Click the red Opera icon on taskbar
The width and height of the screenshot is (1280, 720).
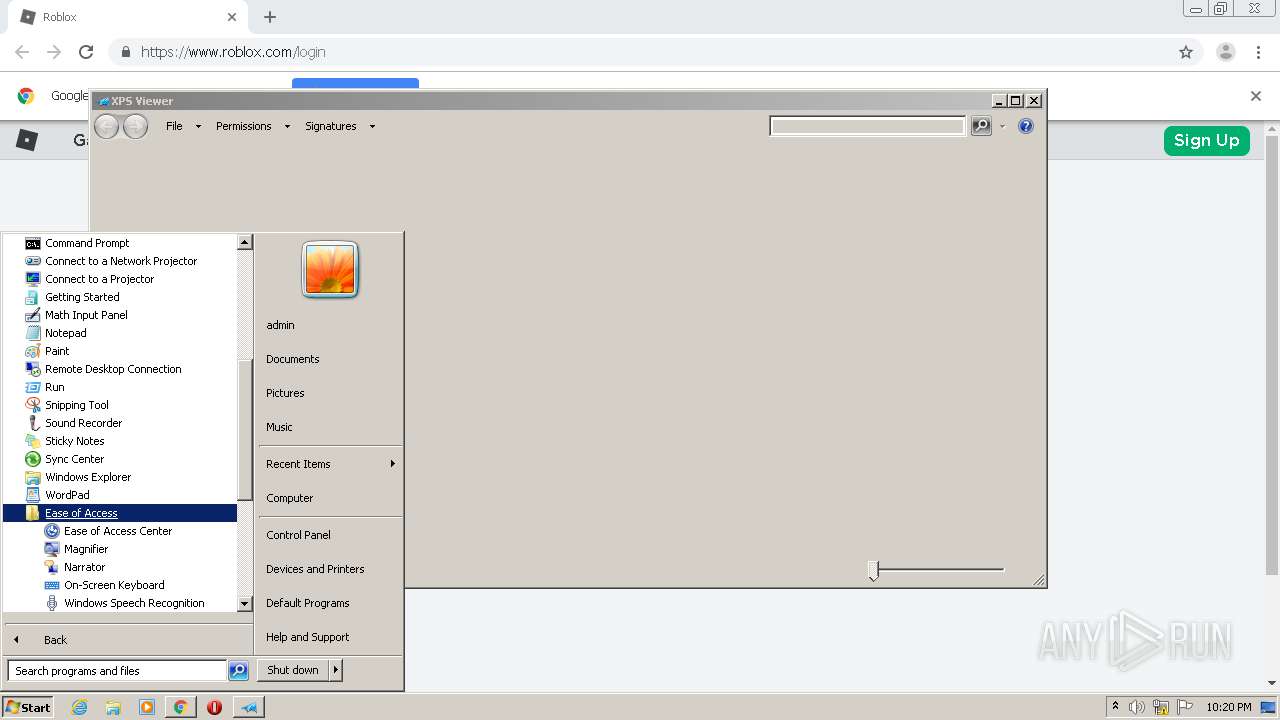(214, 707)
